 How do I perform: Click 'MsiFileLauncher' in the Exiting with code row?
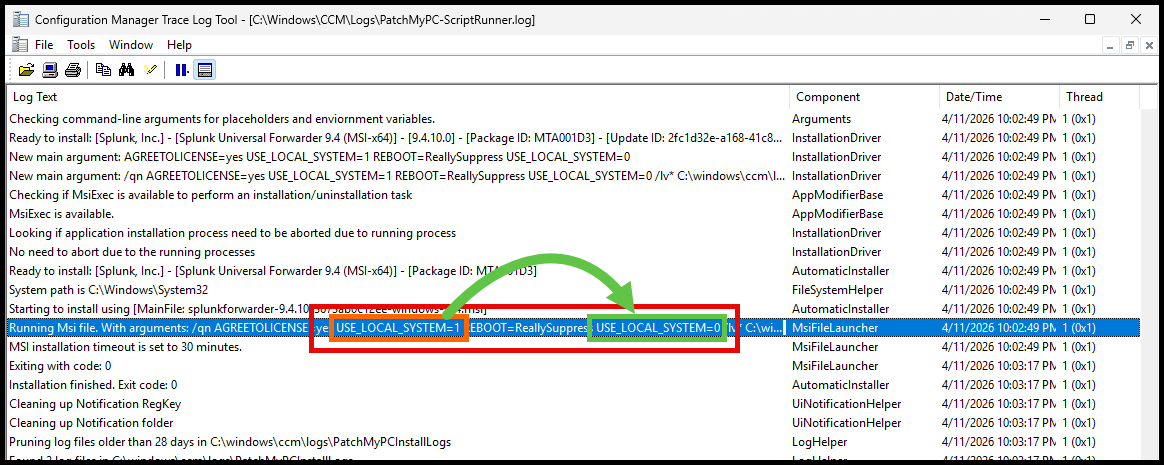[x=835, y=366]
